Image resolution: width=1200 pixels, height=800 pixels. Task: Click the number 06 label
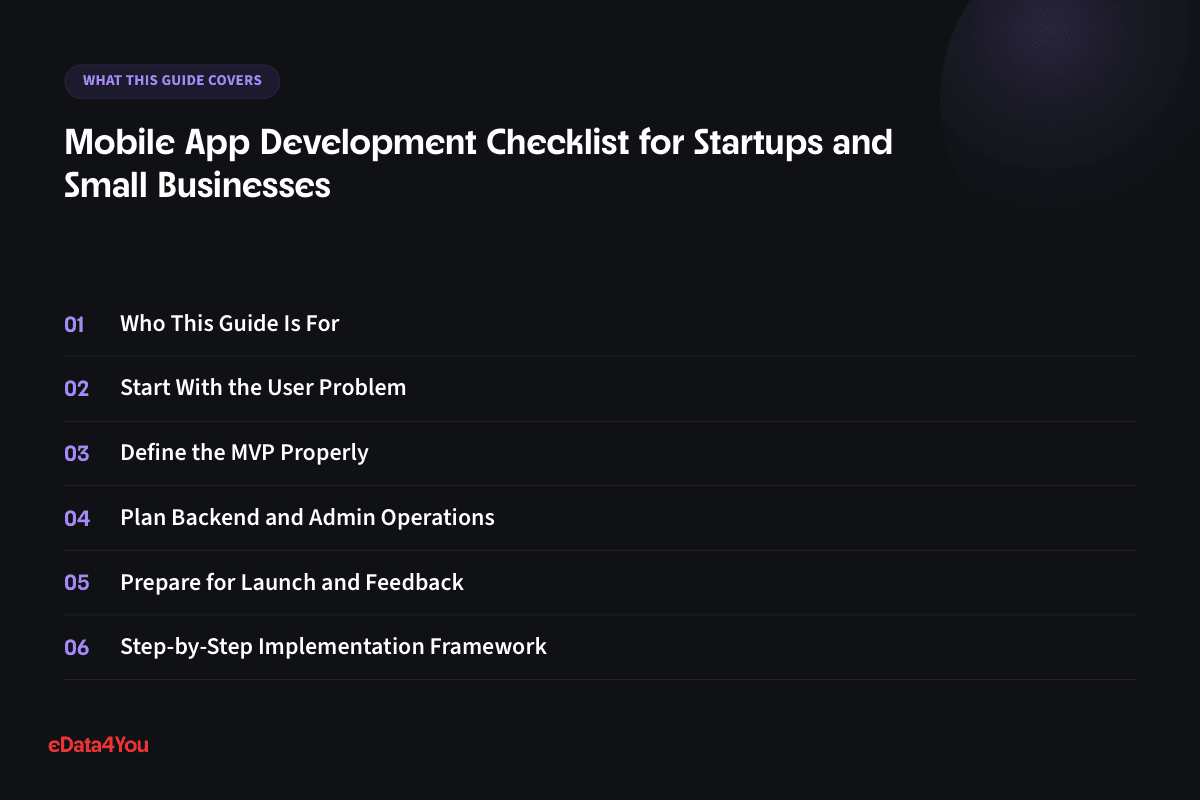pyautogui.click(x=77, y=648)
